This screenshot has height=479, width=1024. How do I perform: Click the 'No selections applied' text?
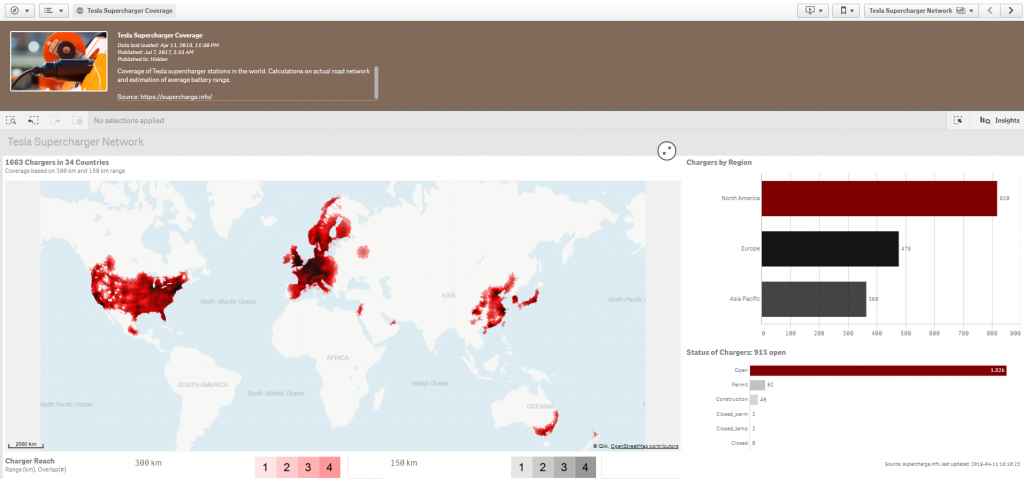(129, 121)
